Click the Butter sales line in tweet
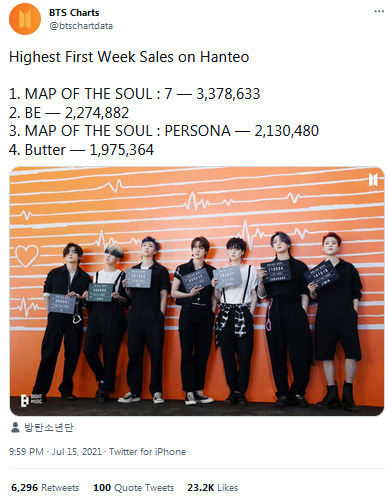Viewport: 392px width, 497px height. click(81, 150)
